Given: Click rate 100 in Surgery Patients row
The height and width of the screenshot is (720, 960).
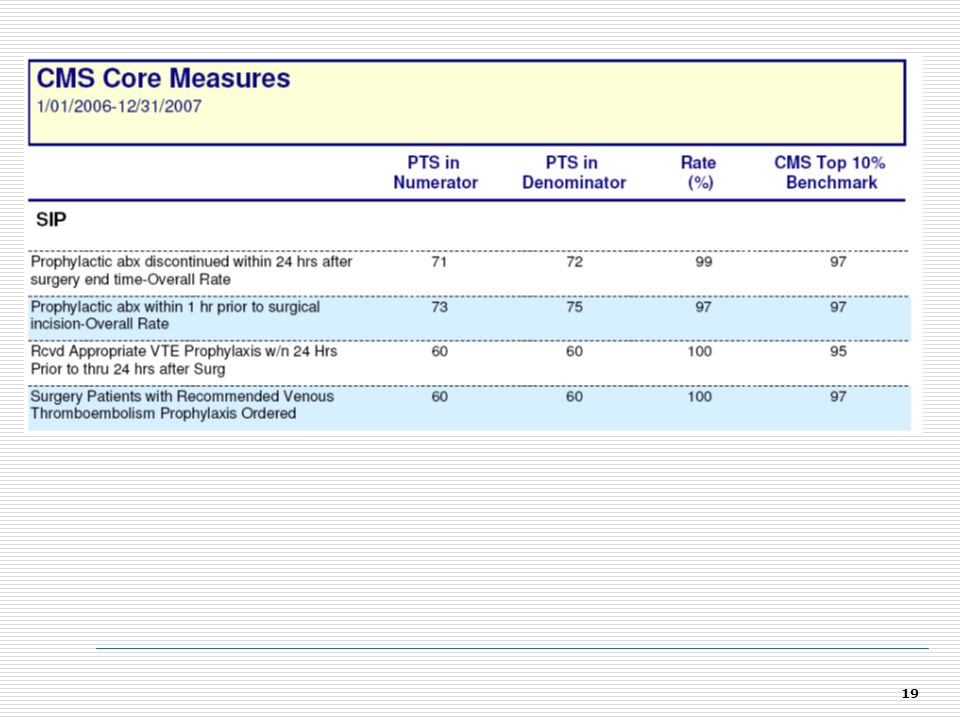Looking at the screenshot, I should (x=700, y=397).
